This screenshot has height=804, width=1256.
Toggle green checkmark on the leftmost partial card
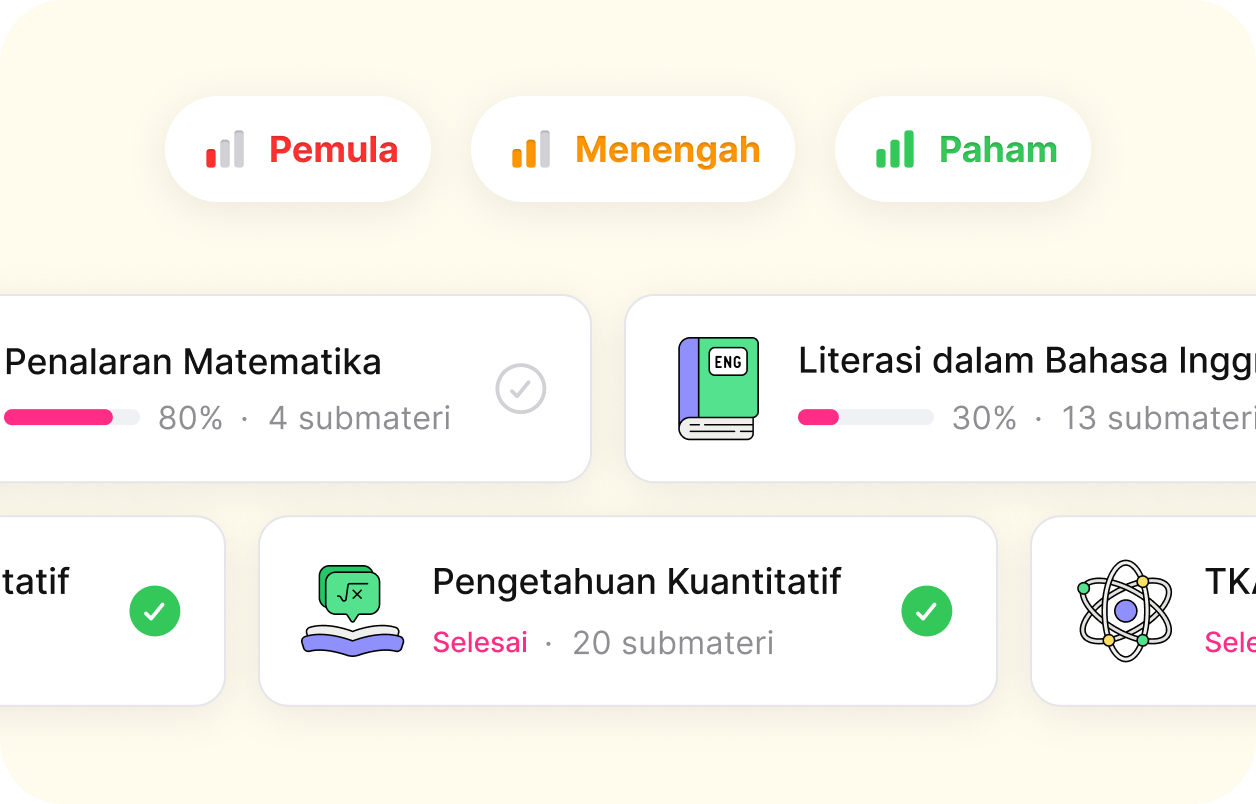pyautogui.click(x=155, y=611)
